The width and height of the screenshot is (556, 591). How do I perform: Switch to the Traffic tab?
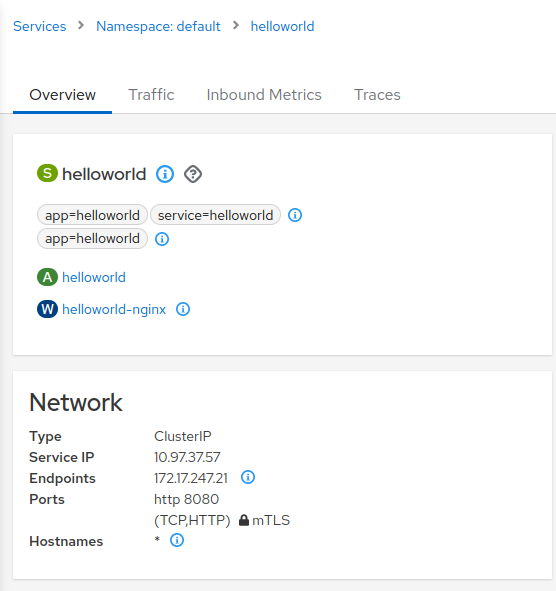(x=151, y=95)
